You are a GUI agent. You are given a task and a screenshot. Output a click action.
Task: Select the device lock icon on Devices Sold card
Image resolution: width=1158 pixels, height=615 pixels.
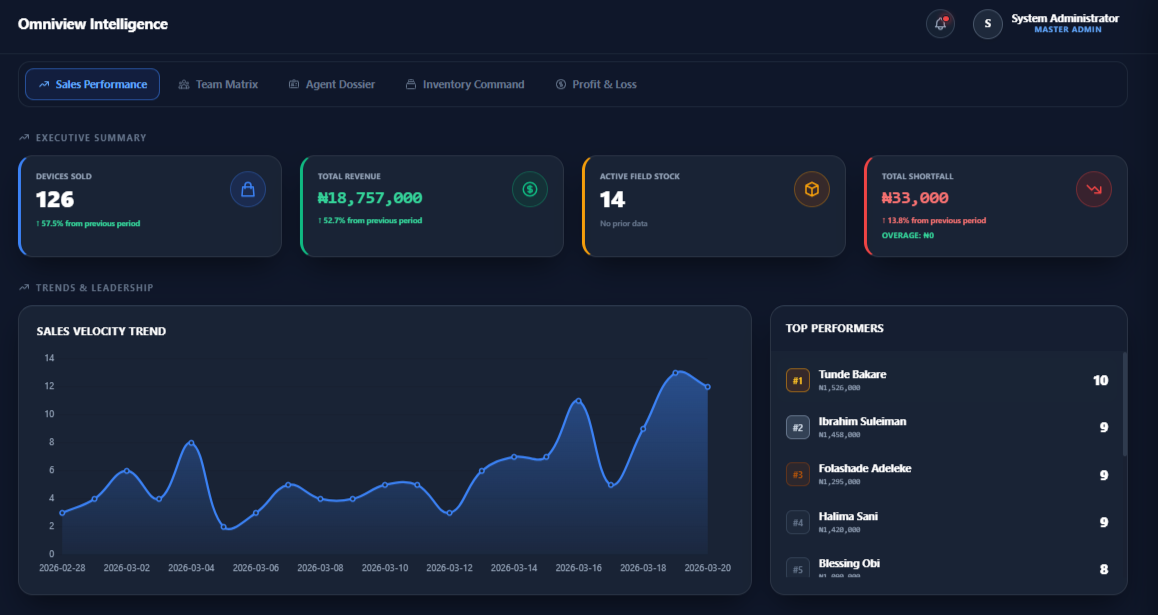[x=248, y=189]
